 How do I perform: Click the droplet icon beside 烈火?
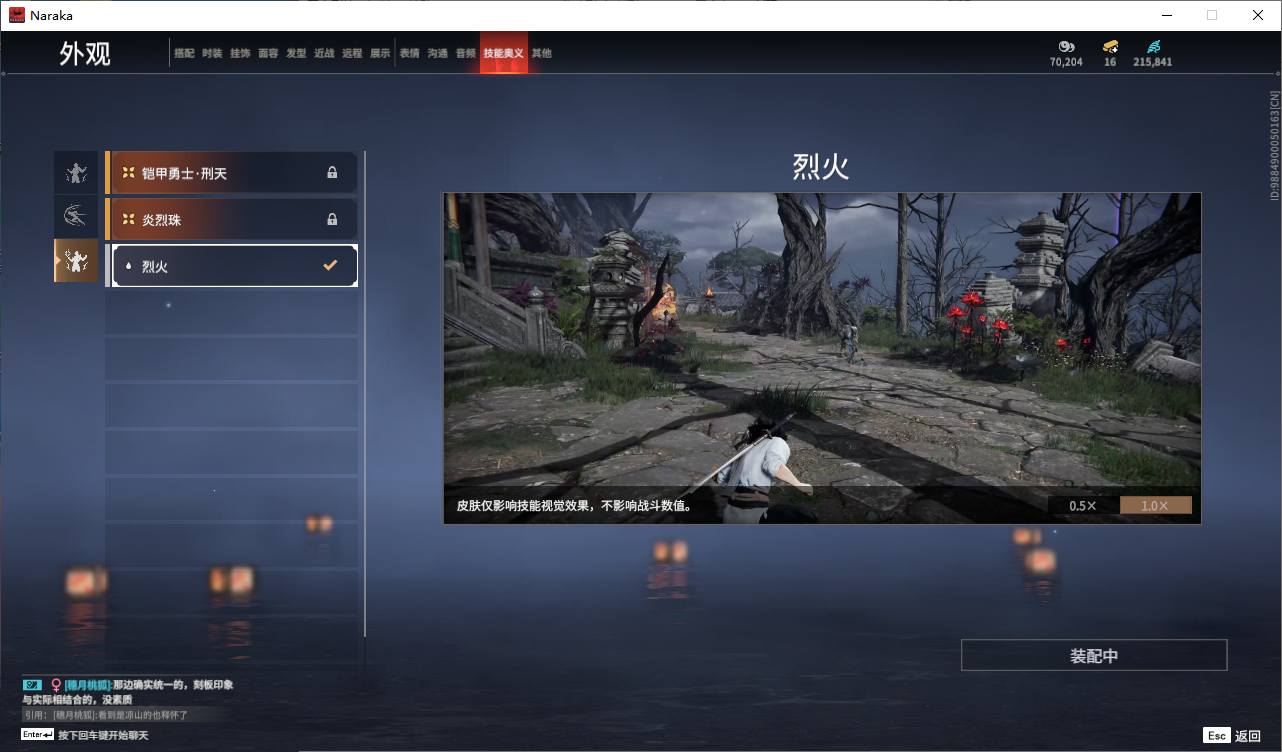128,266
